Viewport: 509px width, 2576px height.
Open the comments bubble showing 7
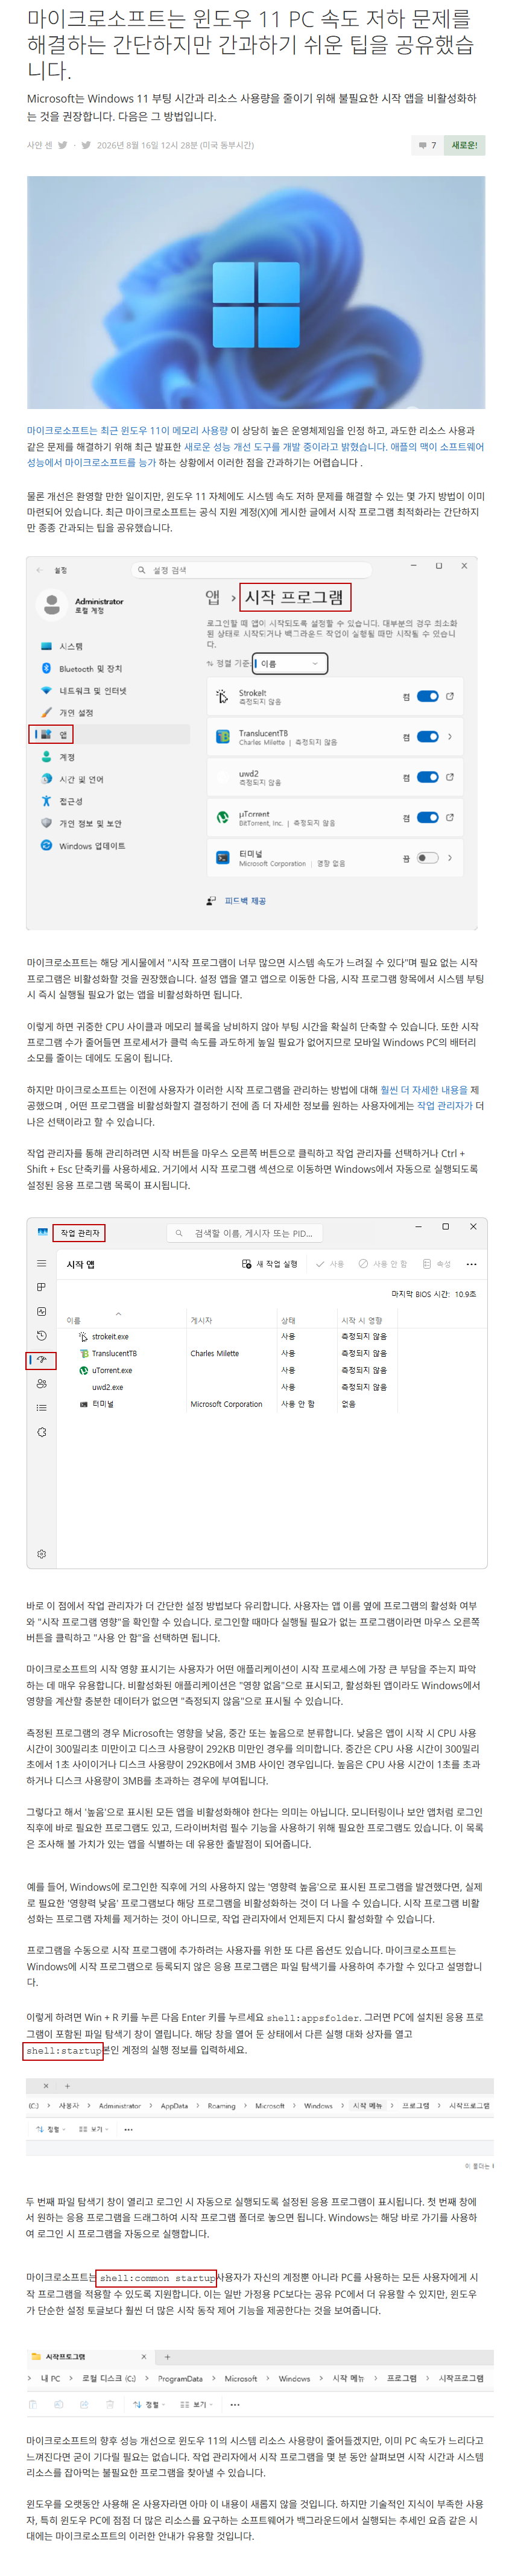point(427,145)
